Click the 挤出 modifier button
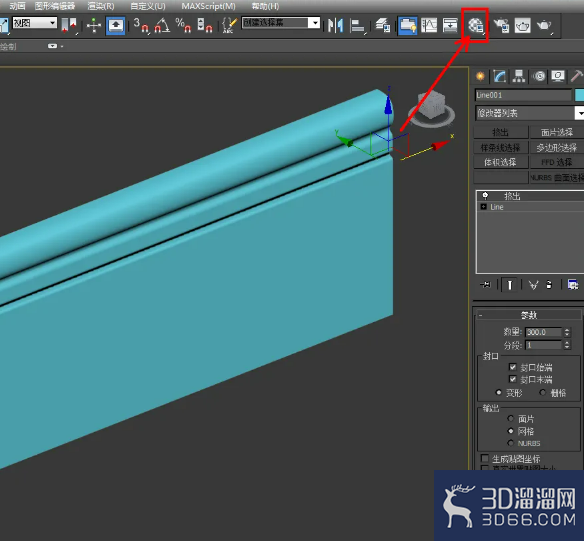The height and width of the screenshot is (541, 584). click(500, 132)
